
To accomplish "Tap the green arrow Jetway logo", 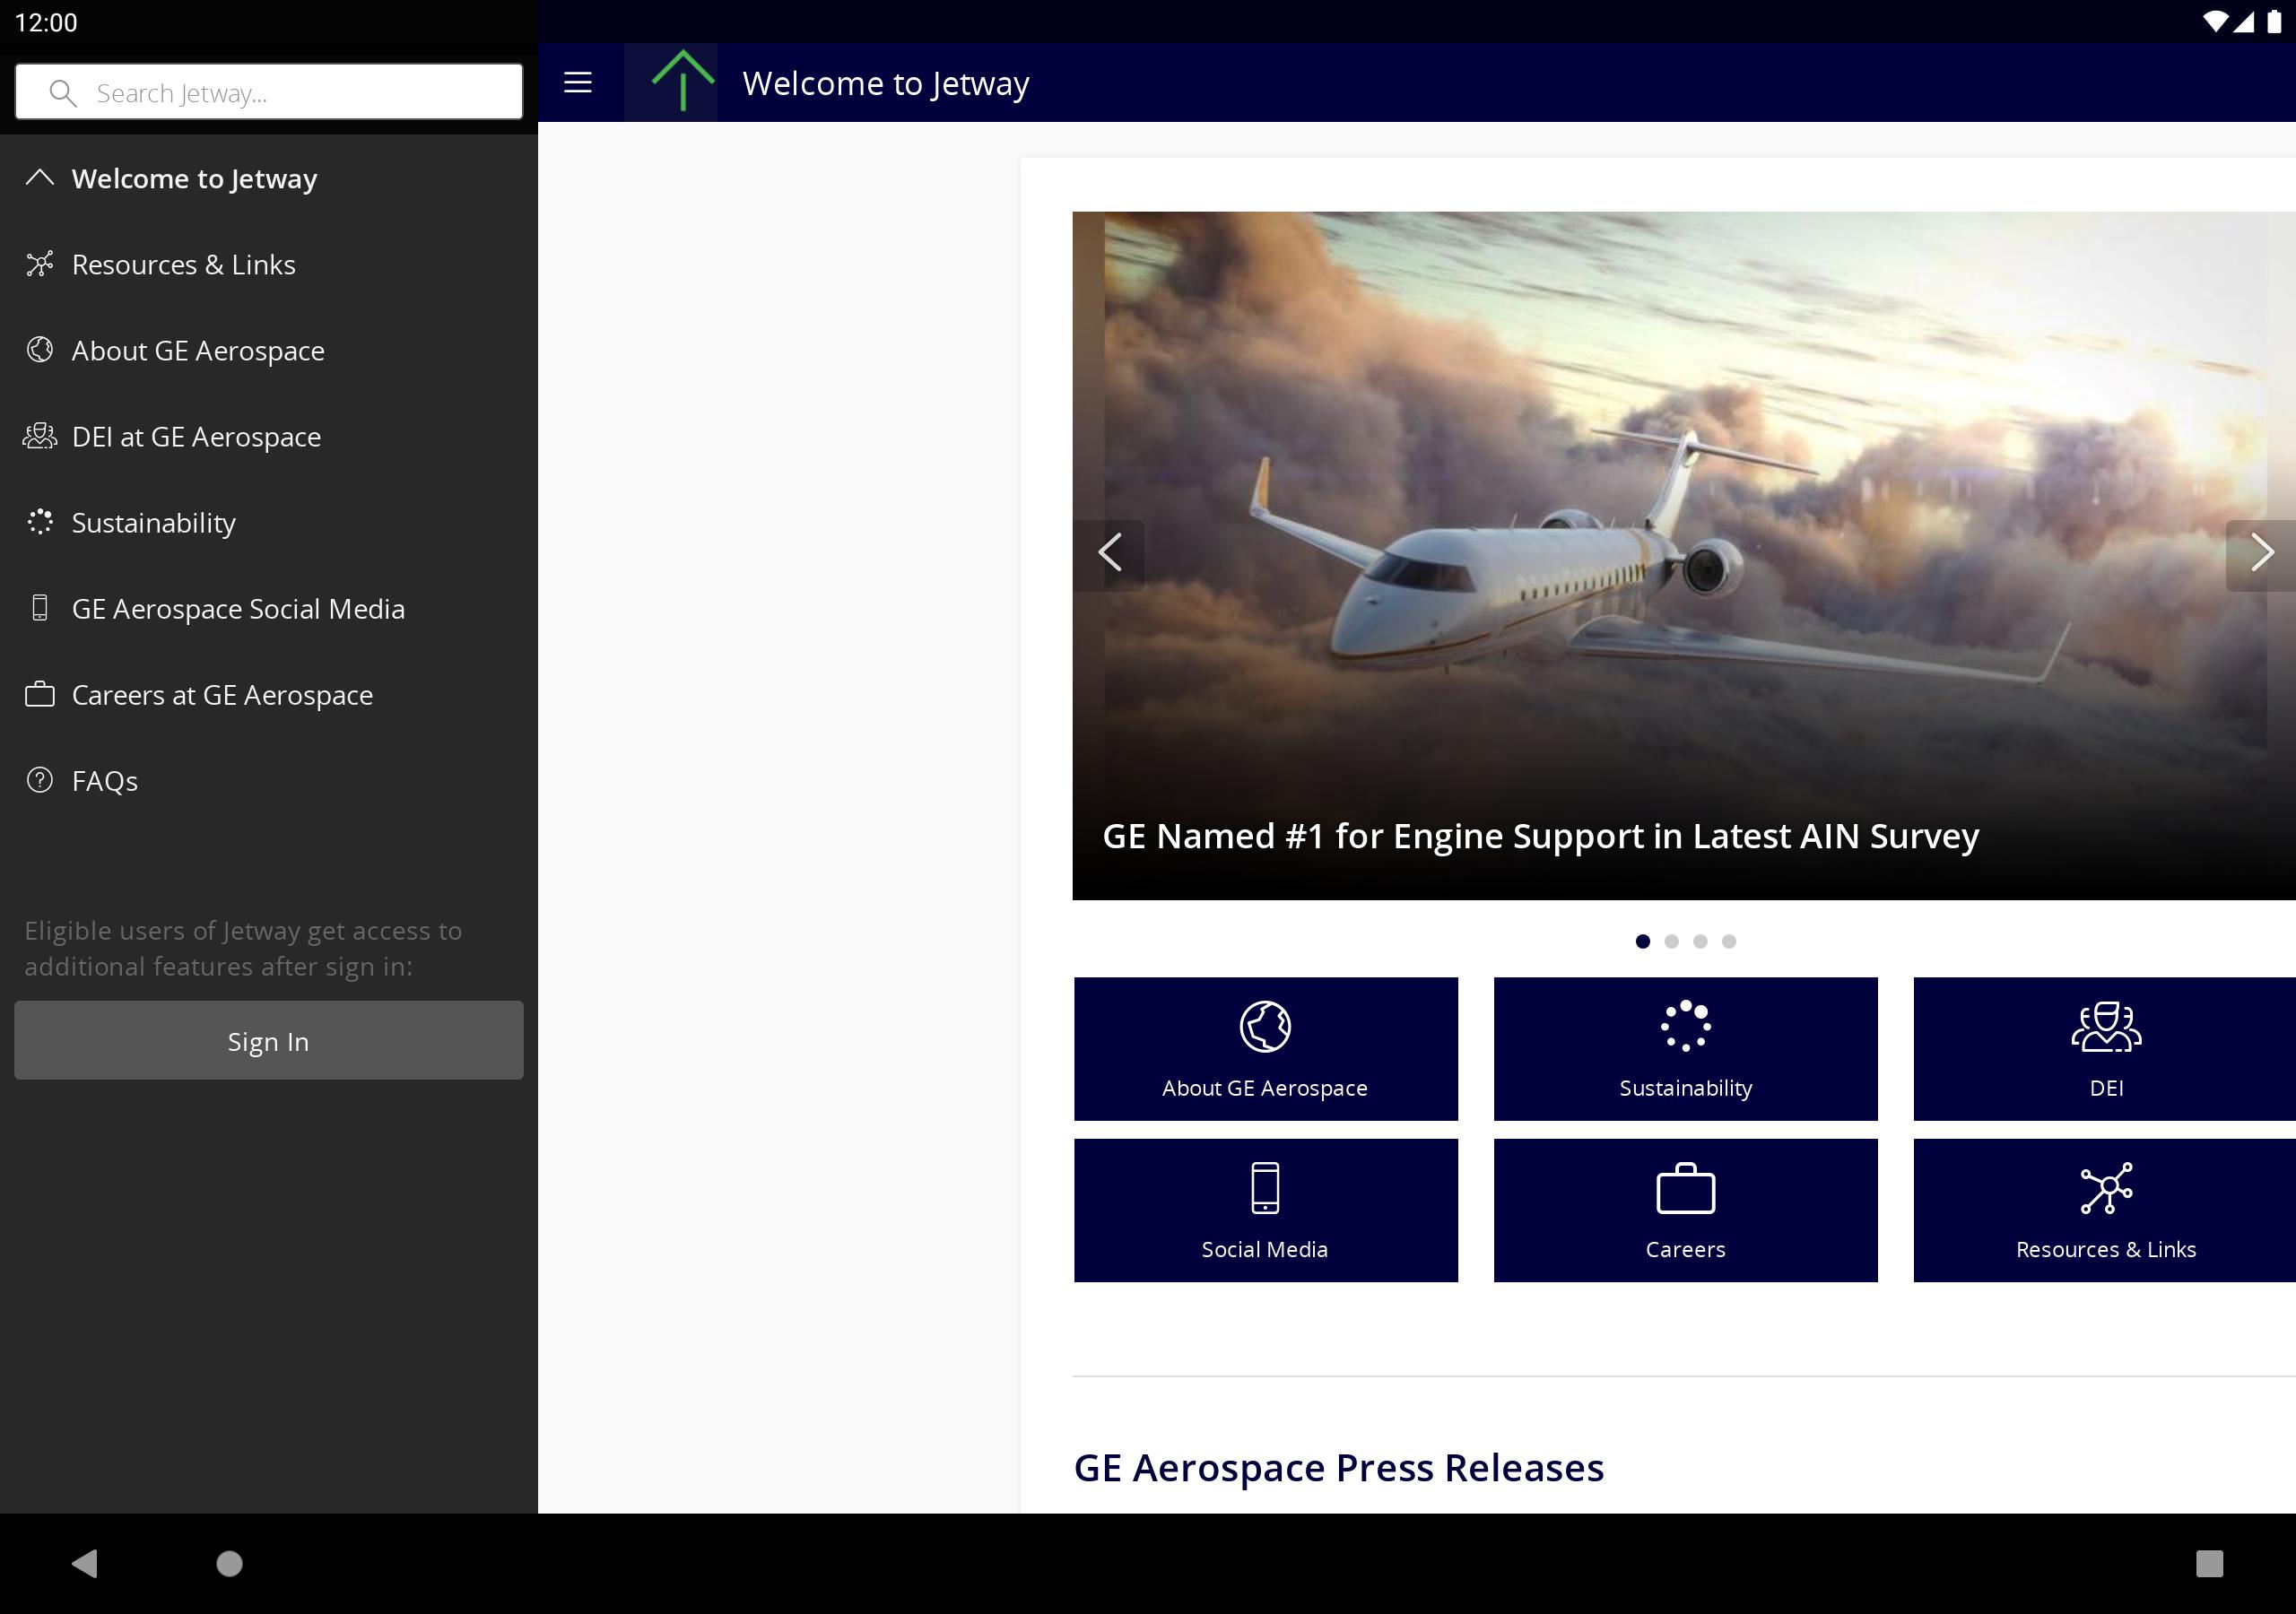I will (683, 80).
